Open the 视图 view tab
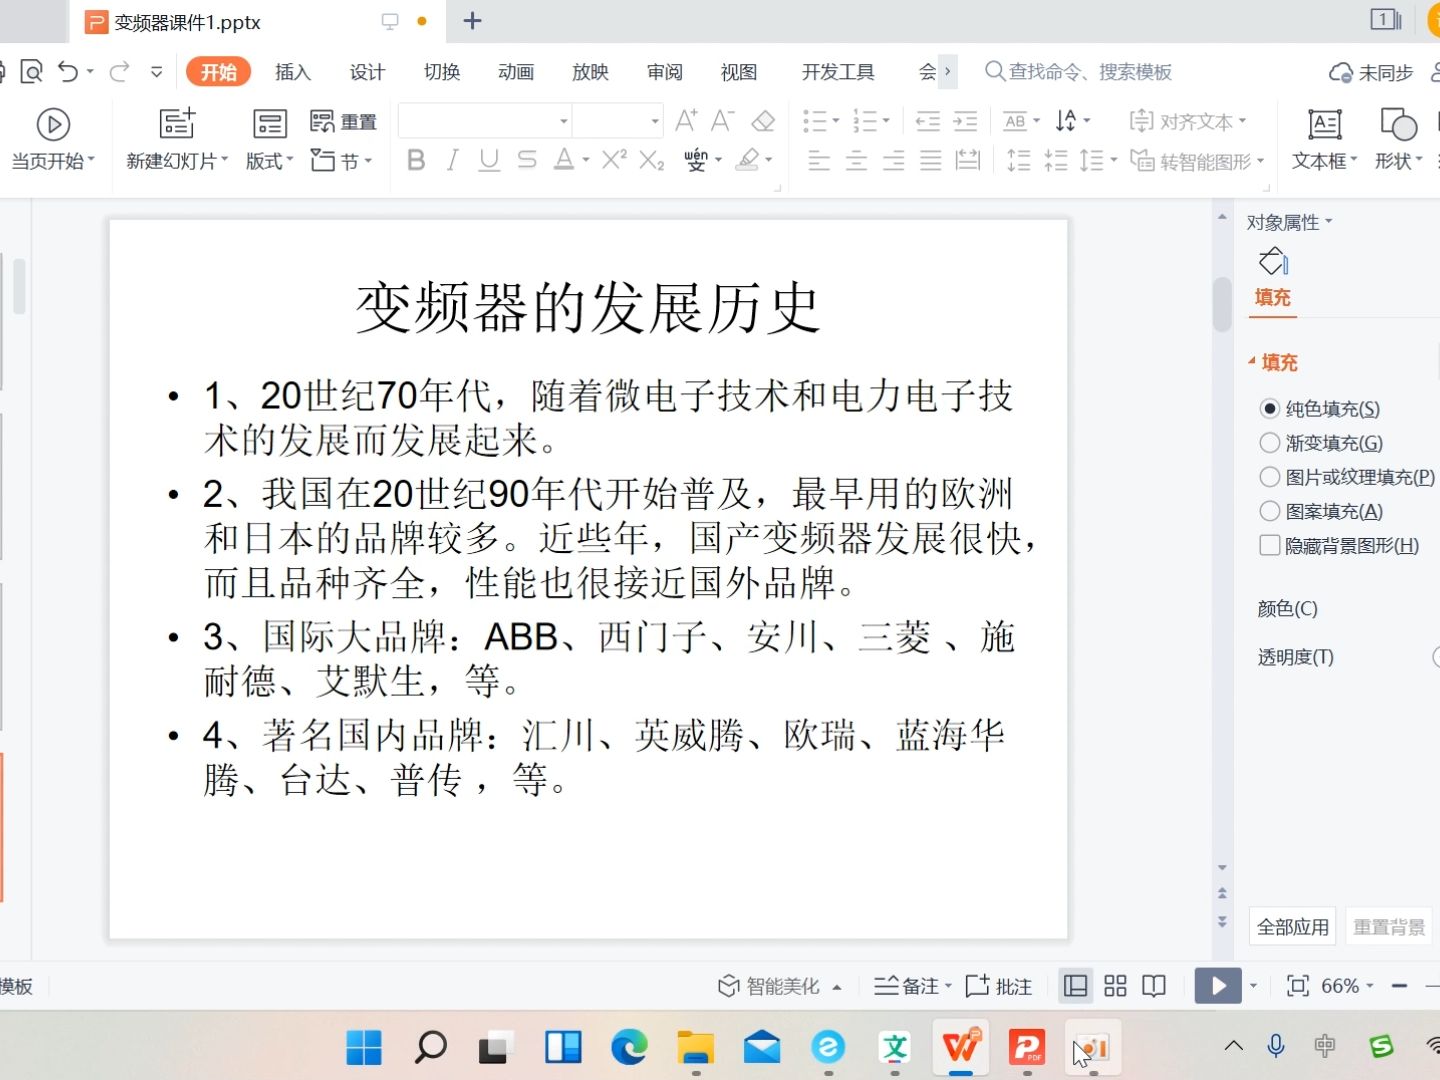This screenshot has height=1080, width=1440. click(x=739, y=71)
